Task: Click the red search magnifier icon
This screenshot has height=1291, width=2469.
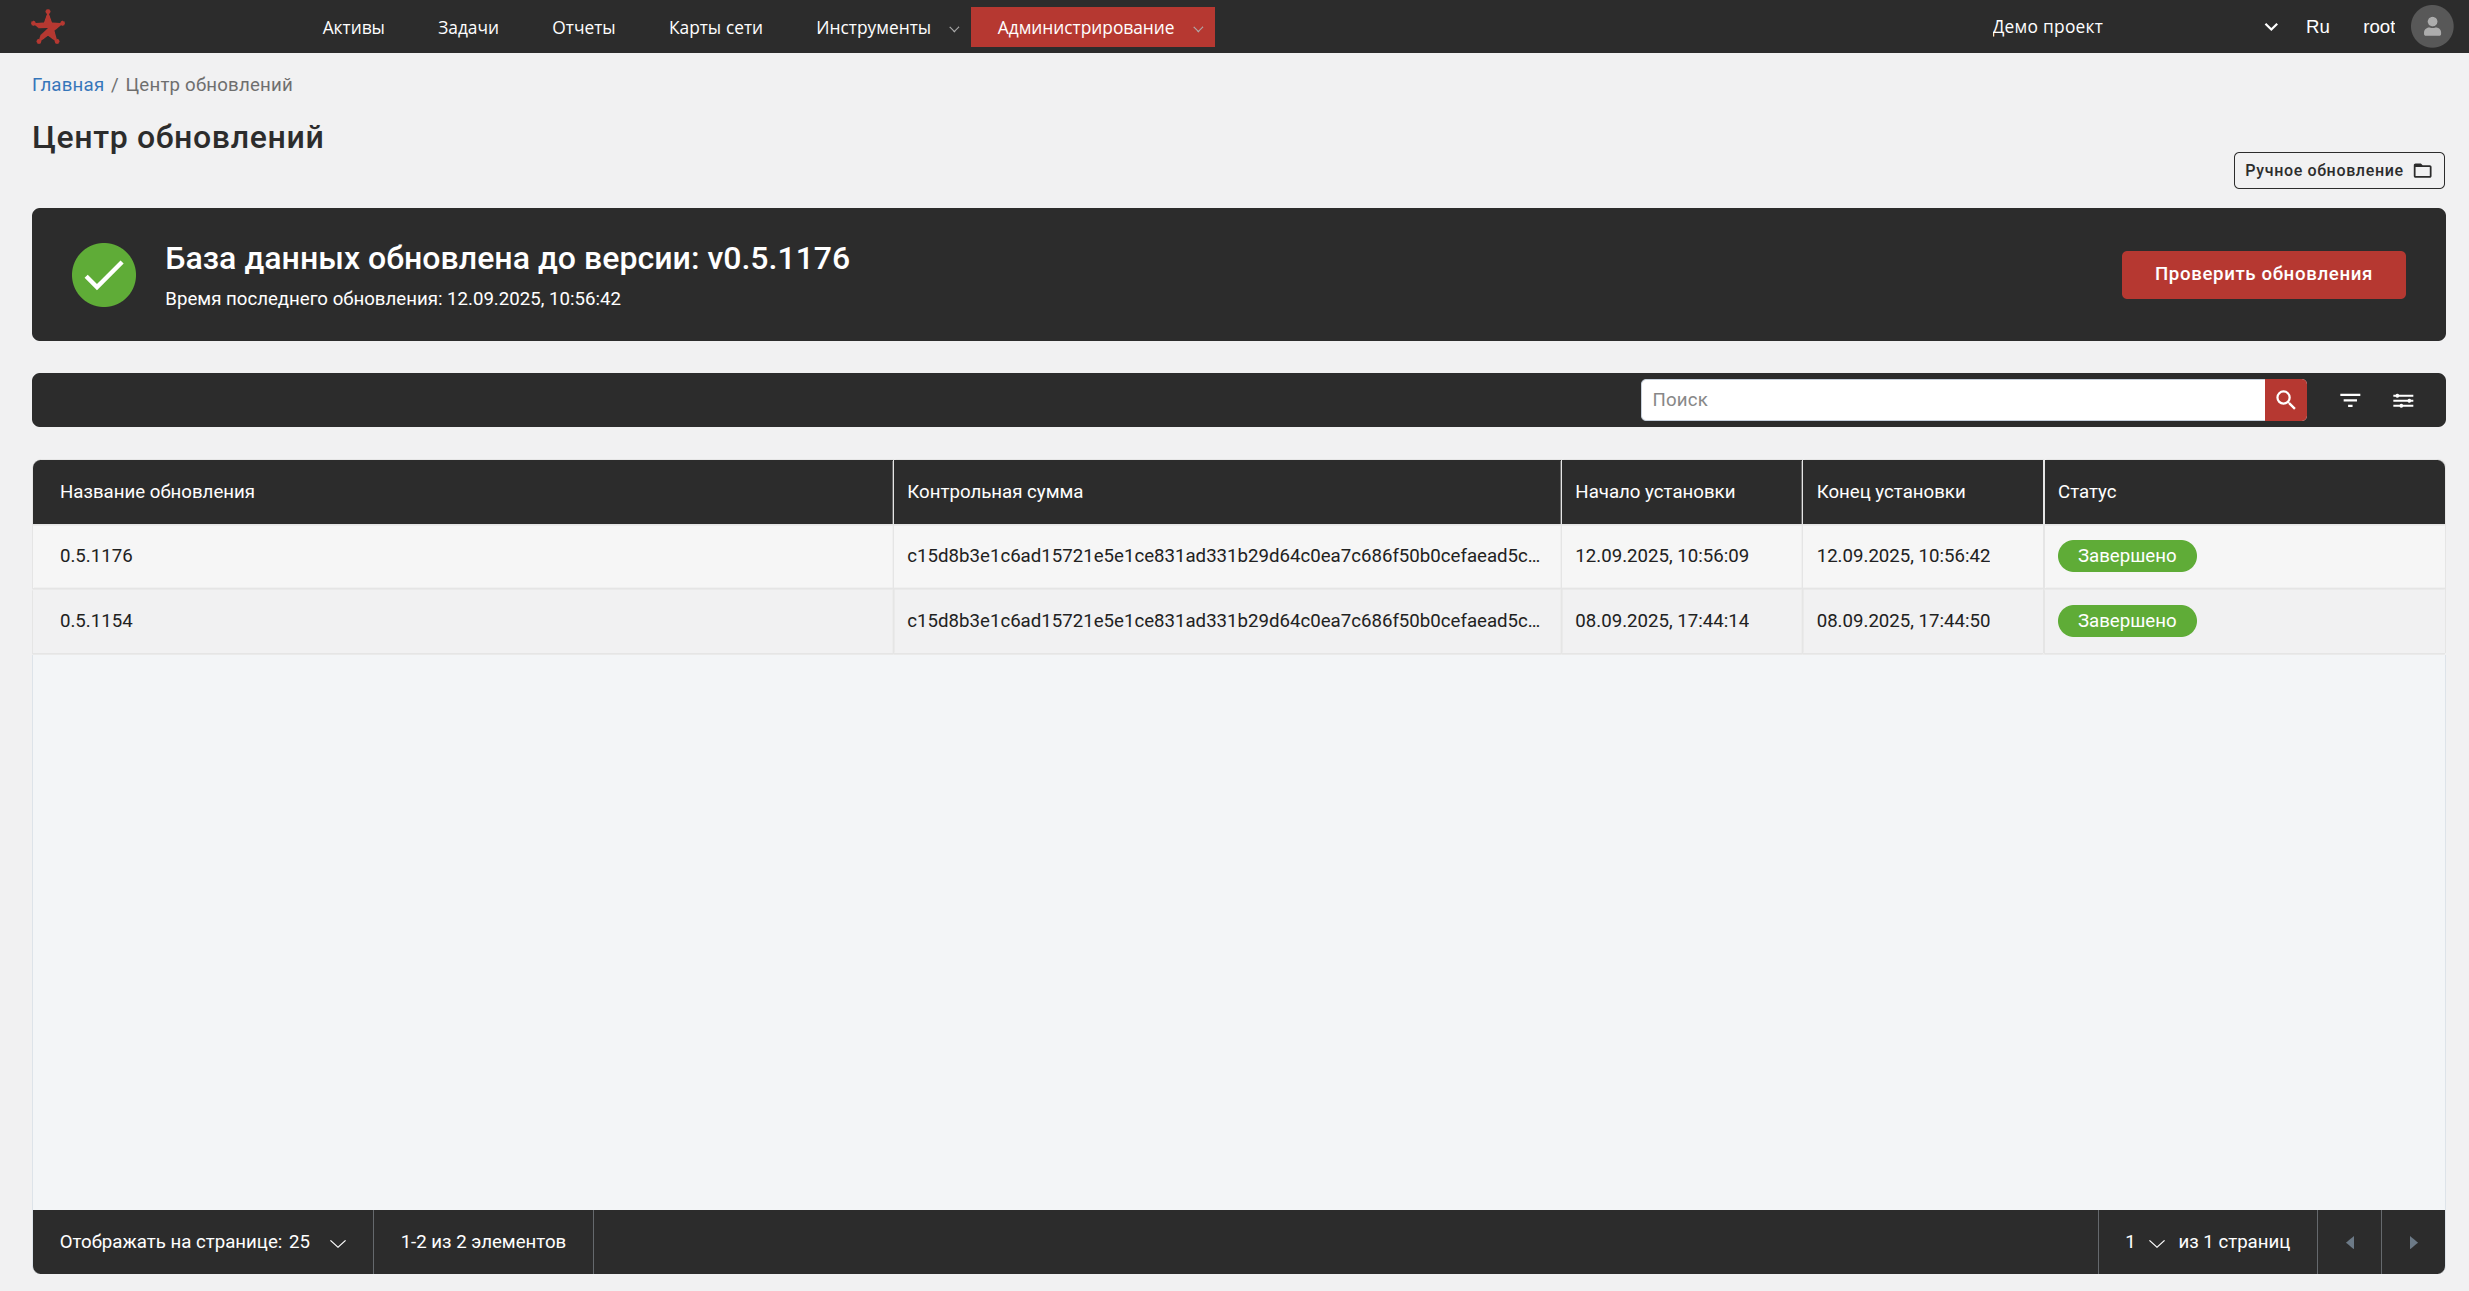Action: 2285,400
